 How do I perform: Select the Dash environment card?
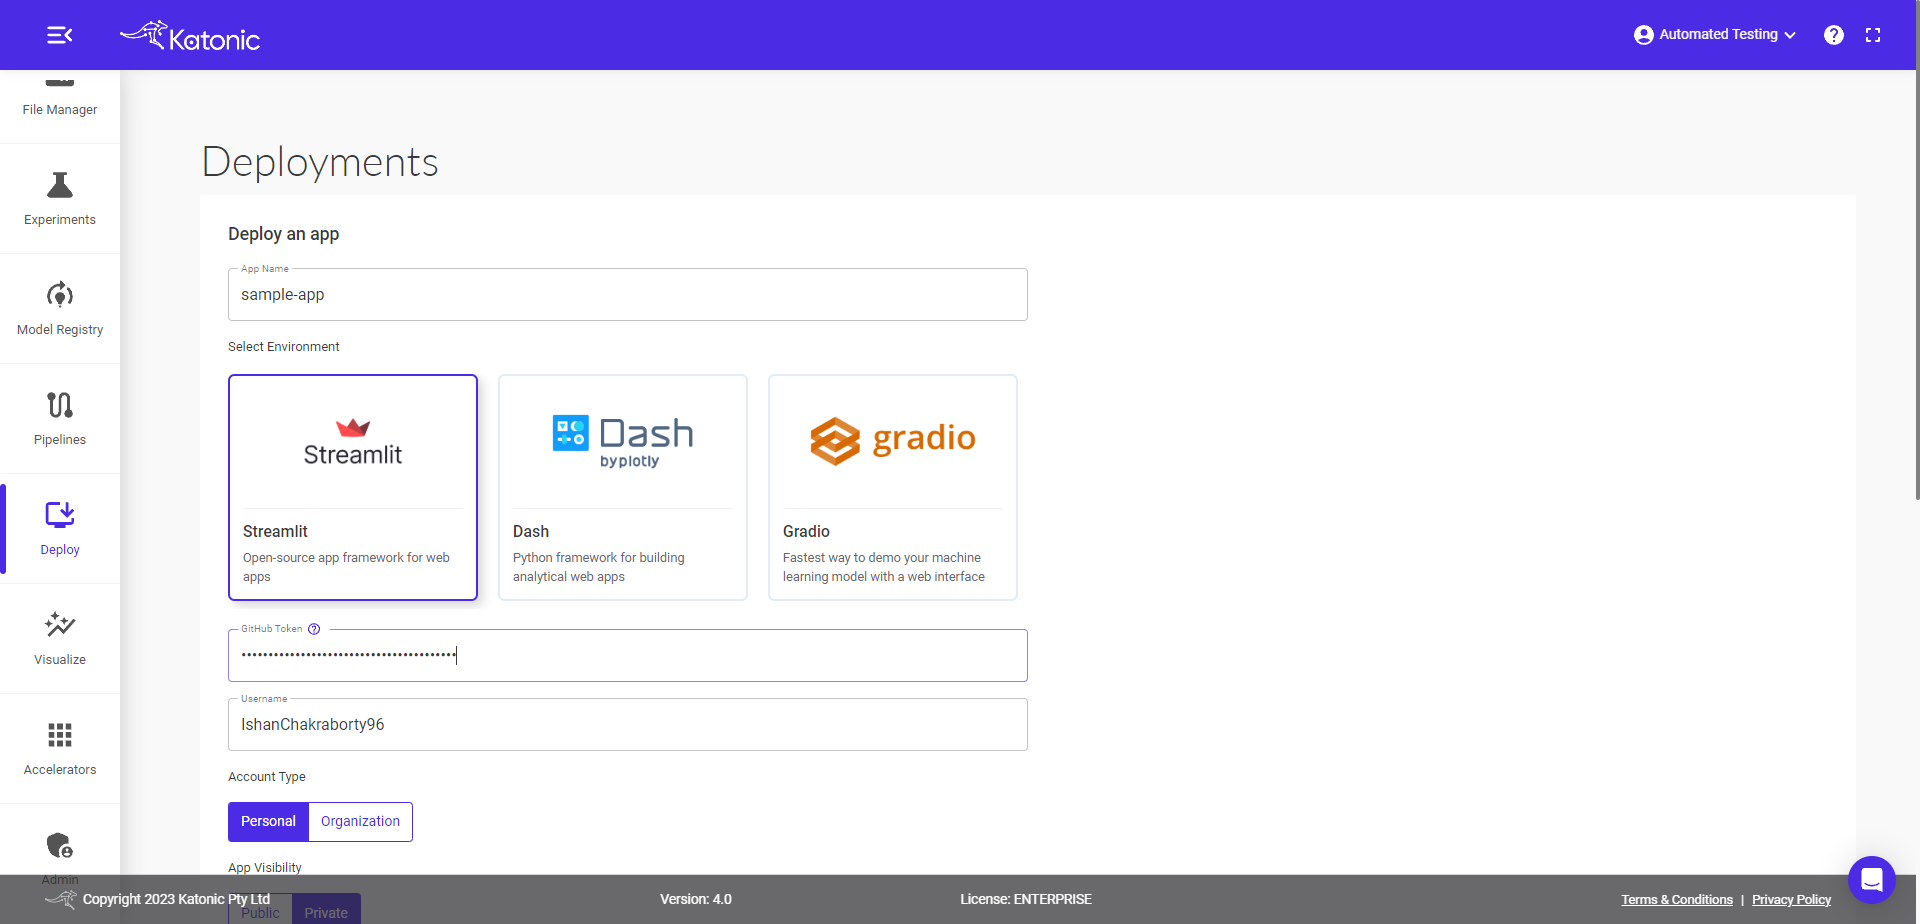tap(623, 488)
